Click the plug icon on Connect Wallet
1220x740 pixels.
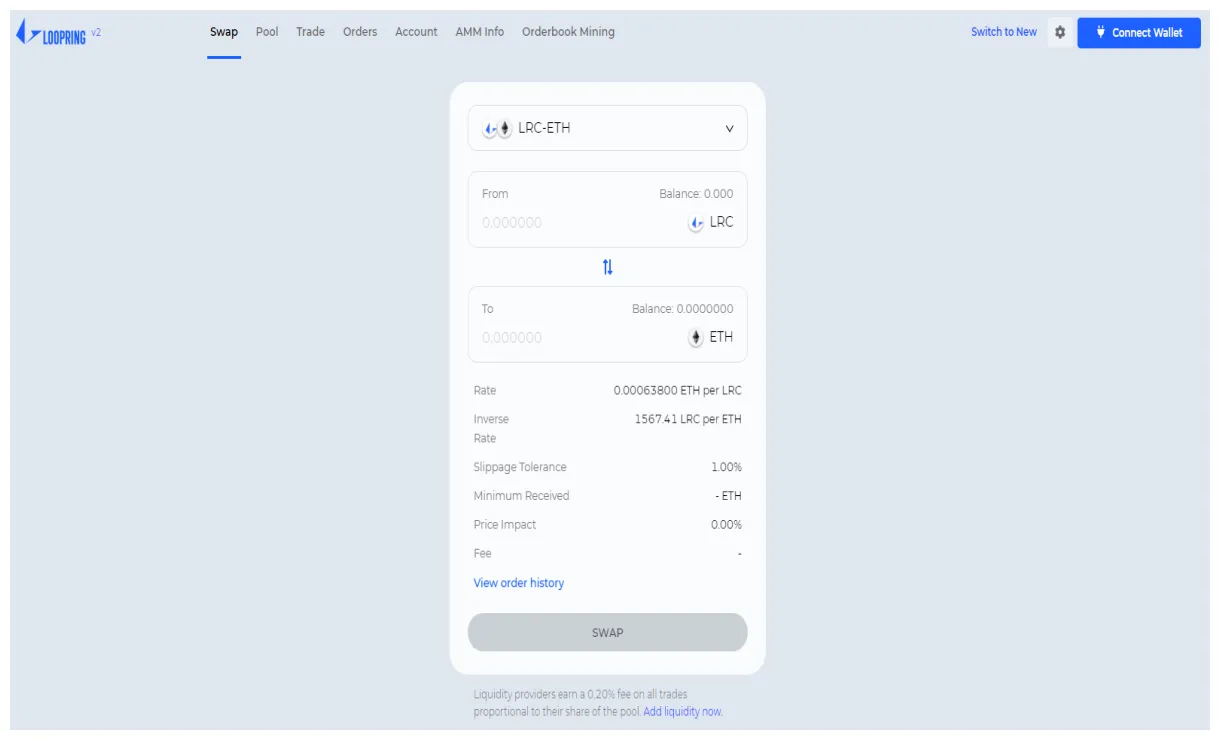pos(1099,32)
